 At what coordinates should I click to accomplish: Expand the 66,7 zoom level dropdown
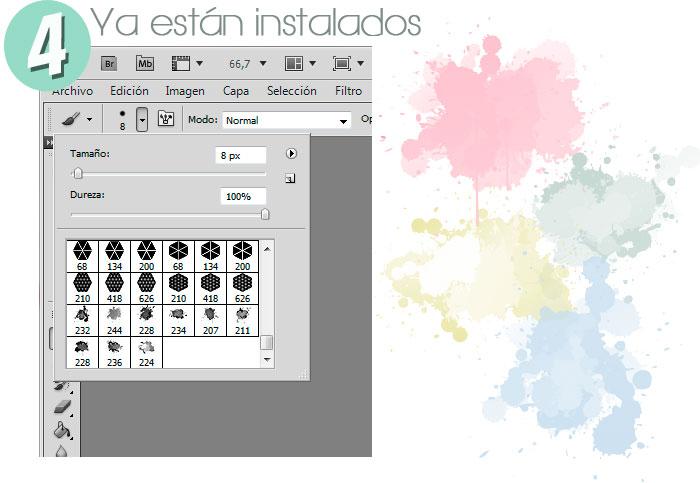[x=252, y=62]
